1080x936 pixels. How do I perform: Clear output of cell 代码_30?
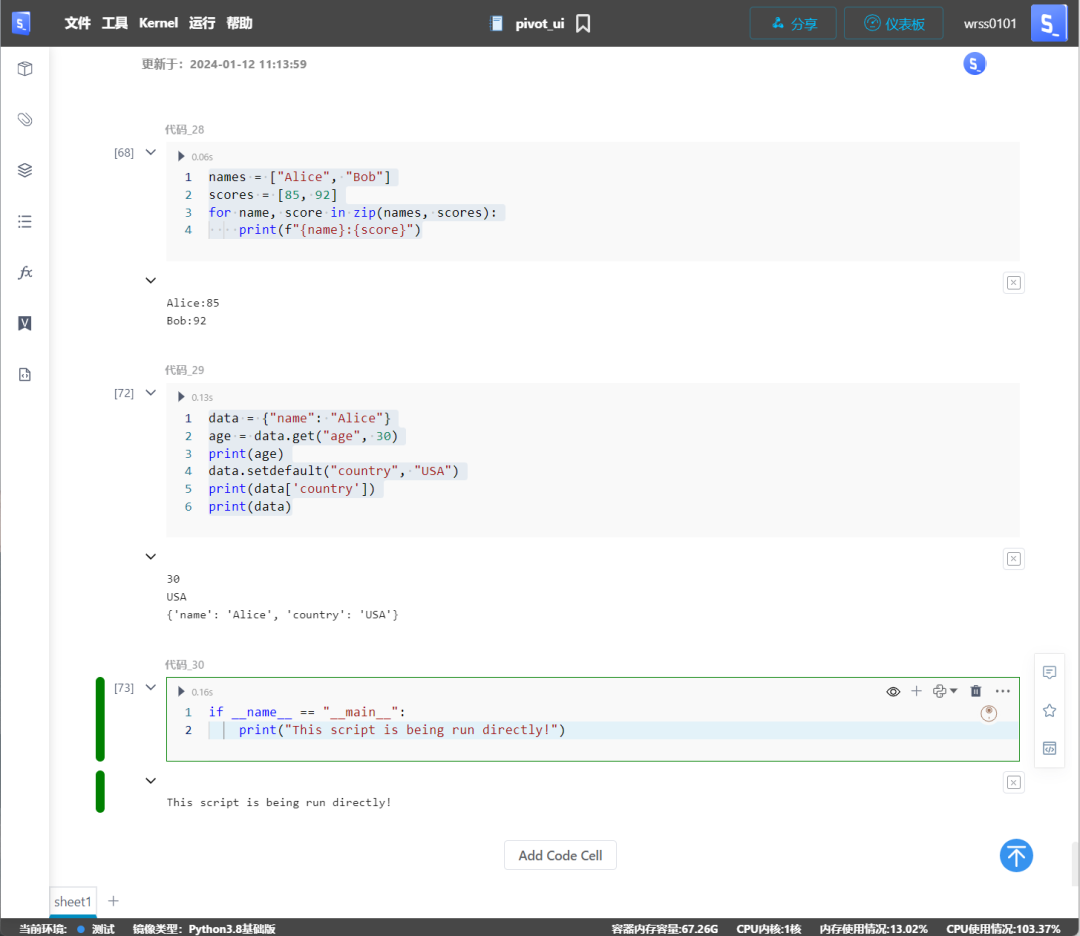click(1013, 782)
